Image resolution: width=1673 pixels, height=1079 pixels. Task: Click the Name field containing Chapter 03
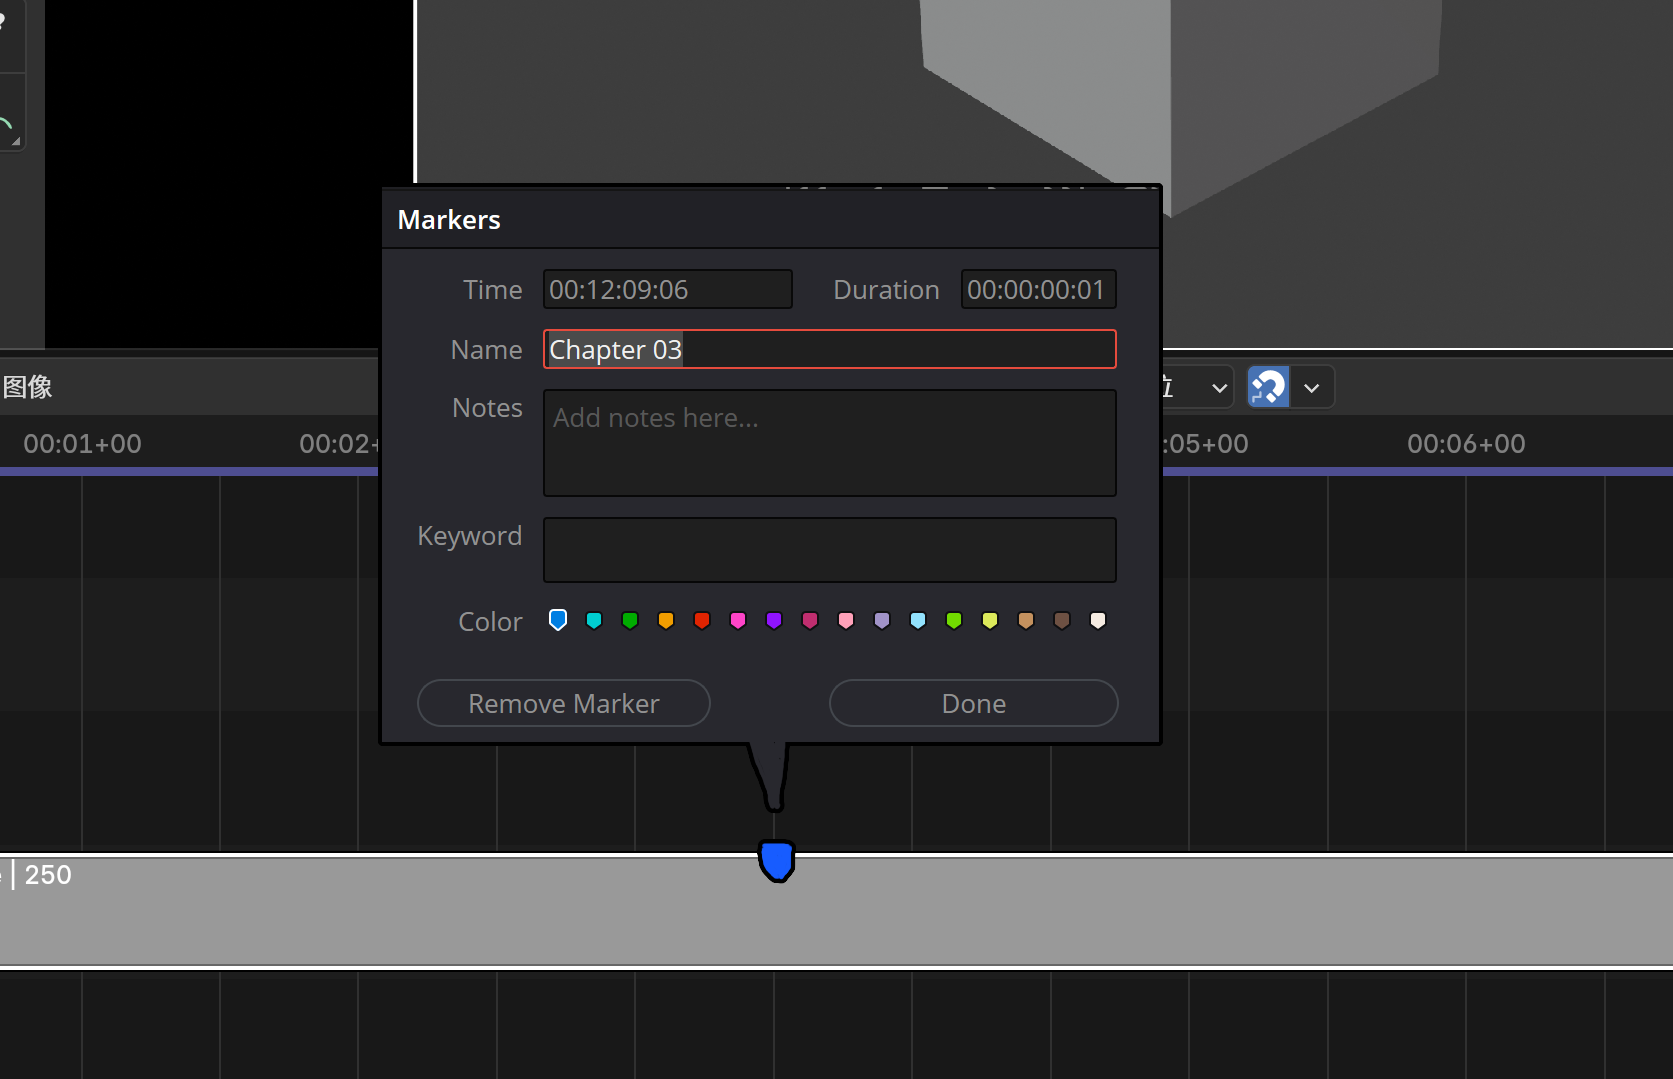830,349
